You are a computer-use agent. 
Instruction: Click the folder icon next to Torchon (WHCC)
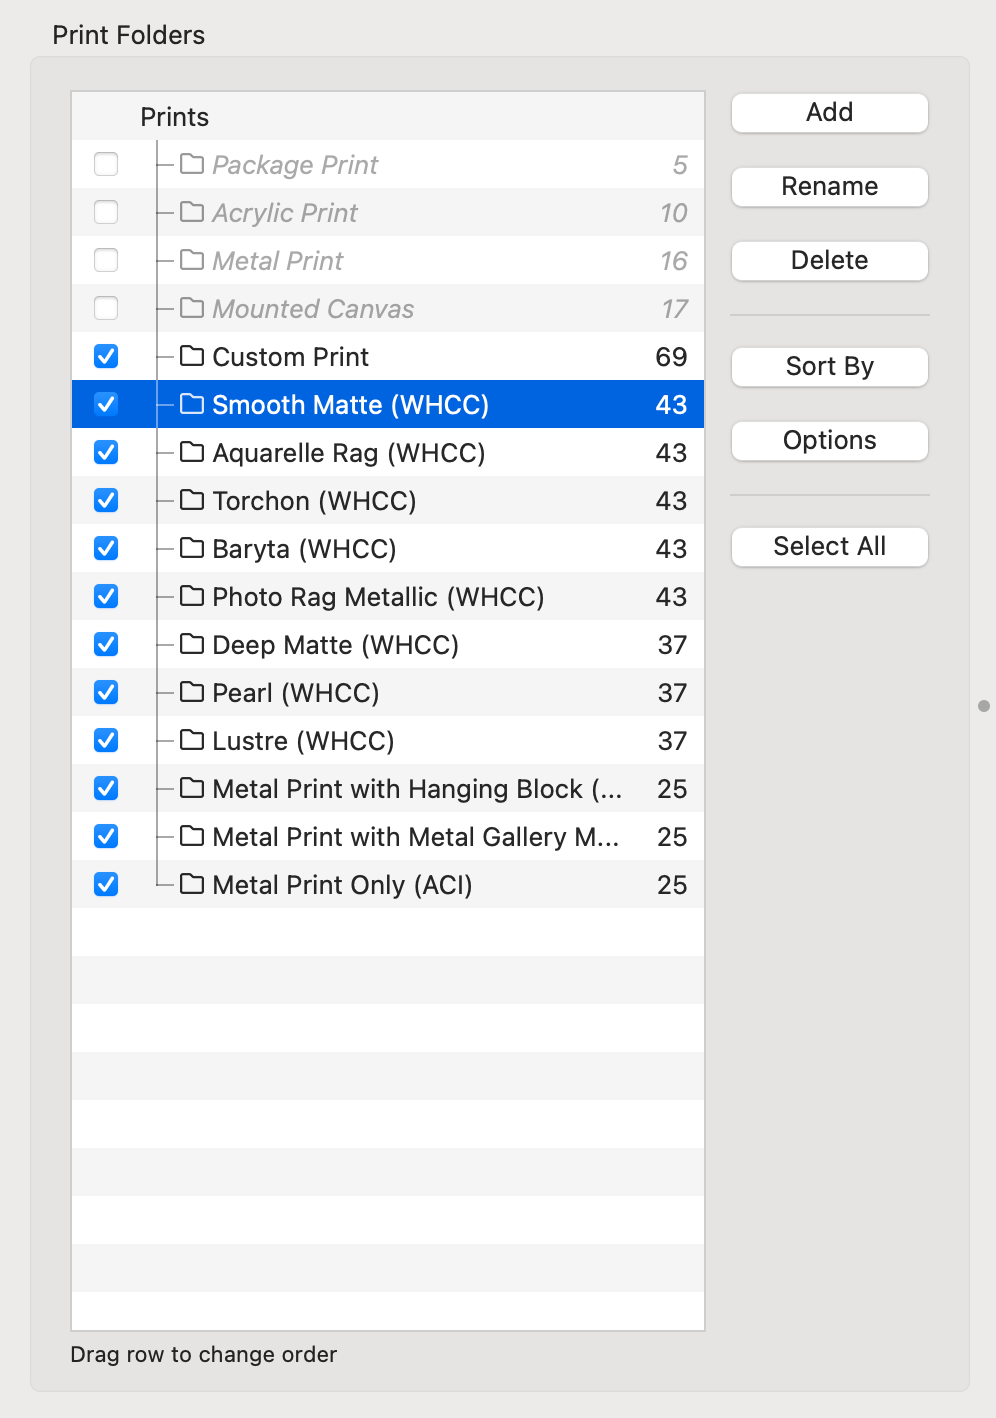192,500
